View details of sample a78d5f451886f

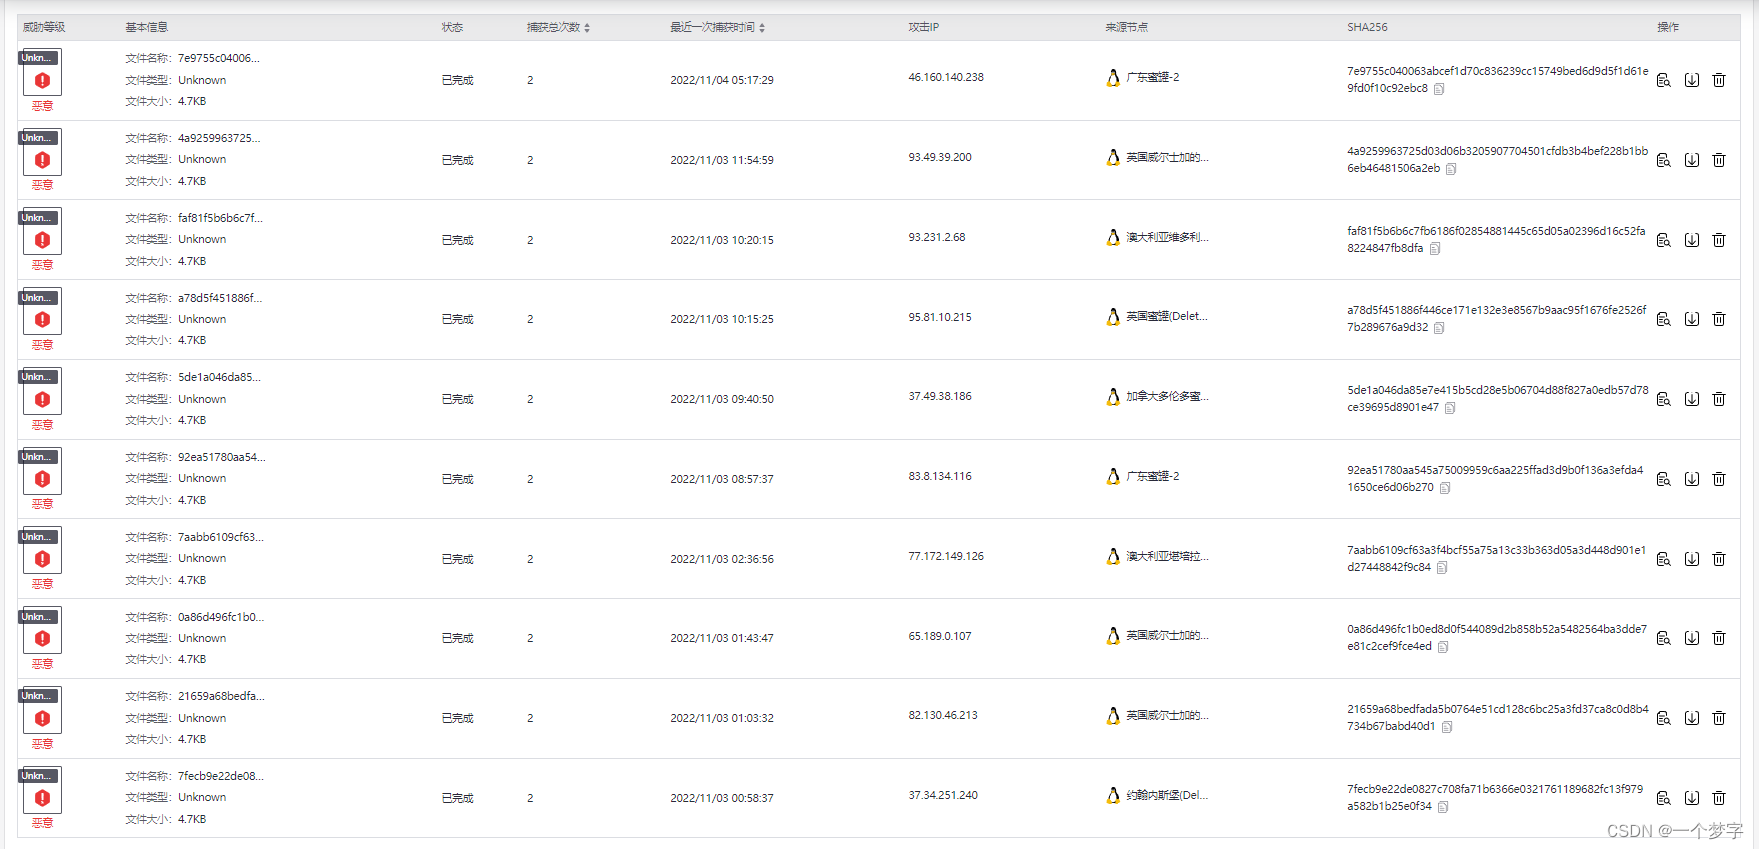(1664, 319)
